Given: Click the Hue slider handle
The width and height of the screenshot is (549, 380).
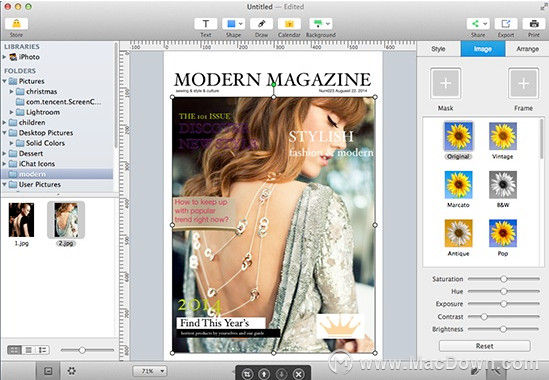Looking at the screenshot, I should pyautogui.click(x=503, y=291).
